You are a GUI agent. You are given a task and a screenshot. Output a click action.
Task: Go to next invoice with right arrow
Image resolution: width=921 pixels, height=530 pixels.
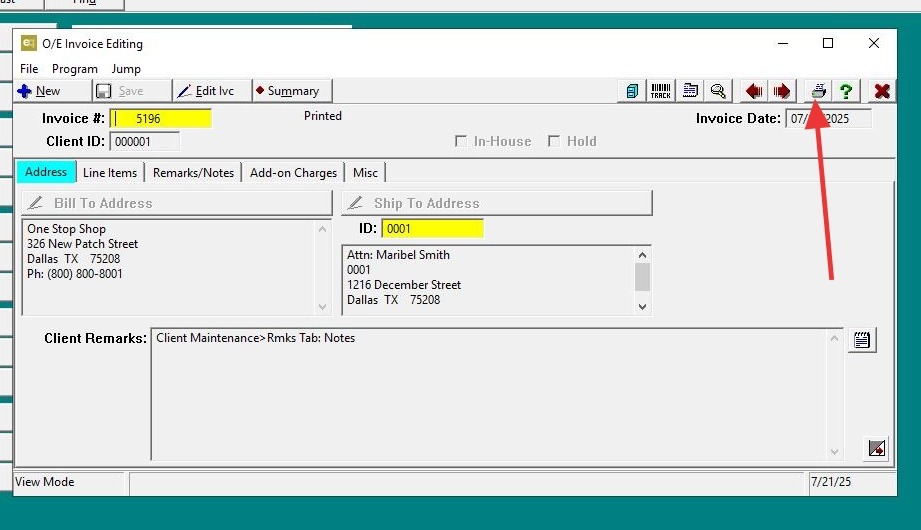781,91
